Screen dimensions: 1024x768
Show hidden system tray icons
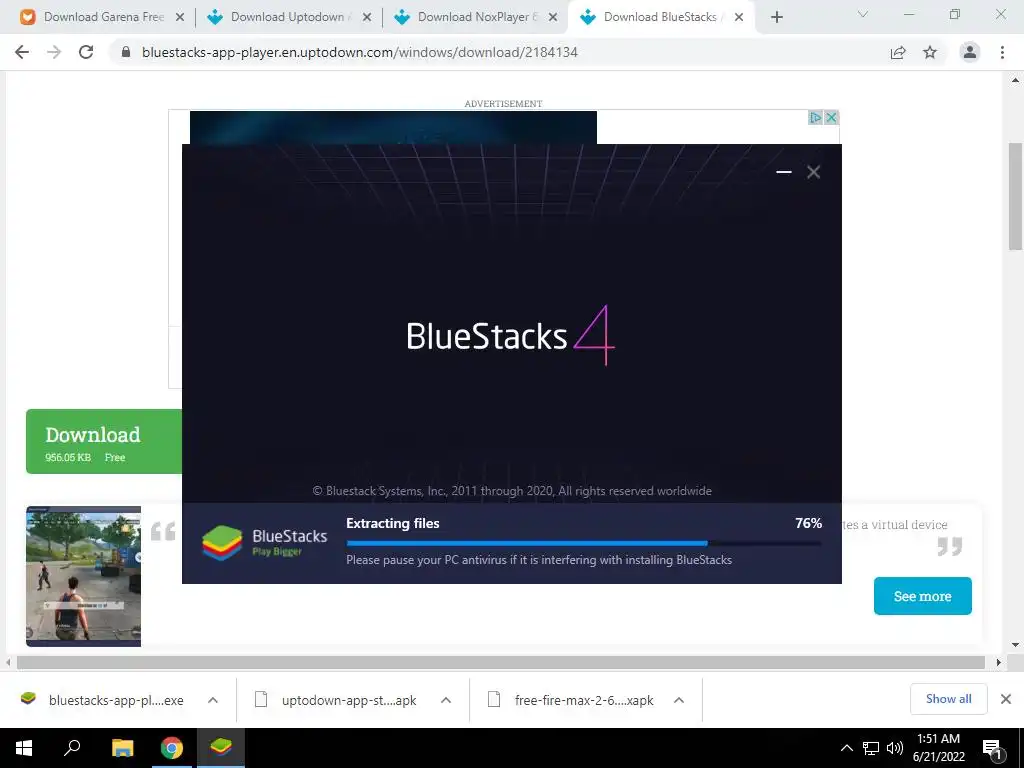coord(846,748)
